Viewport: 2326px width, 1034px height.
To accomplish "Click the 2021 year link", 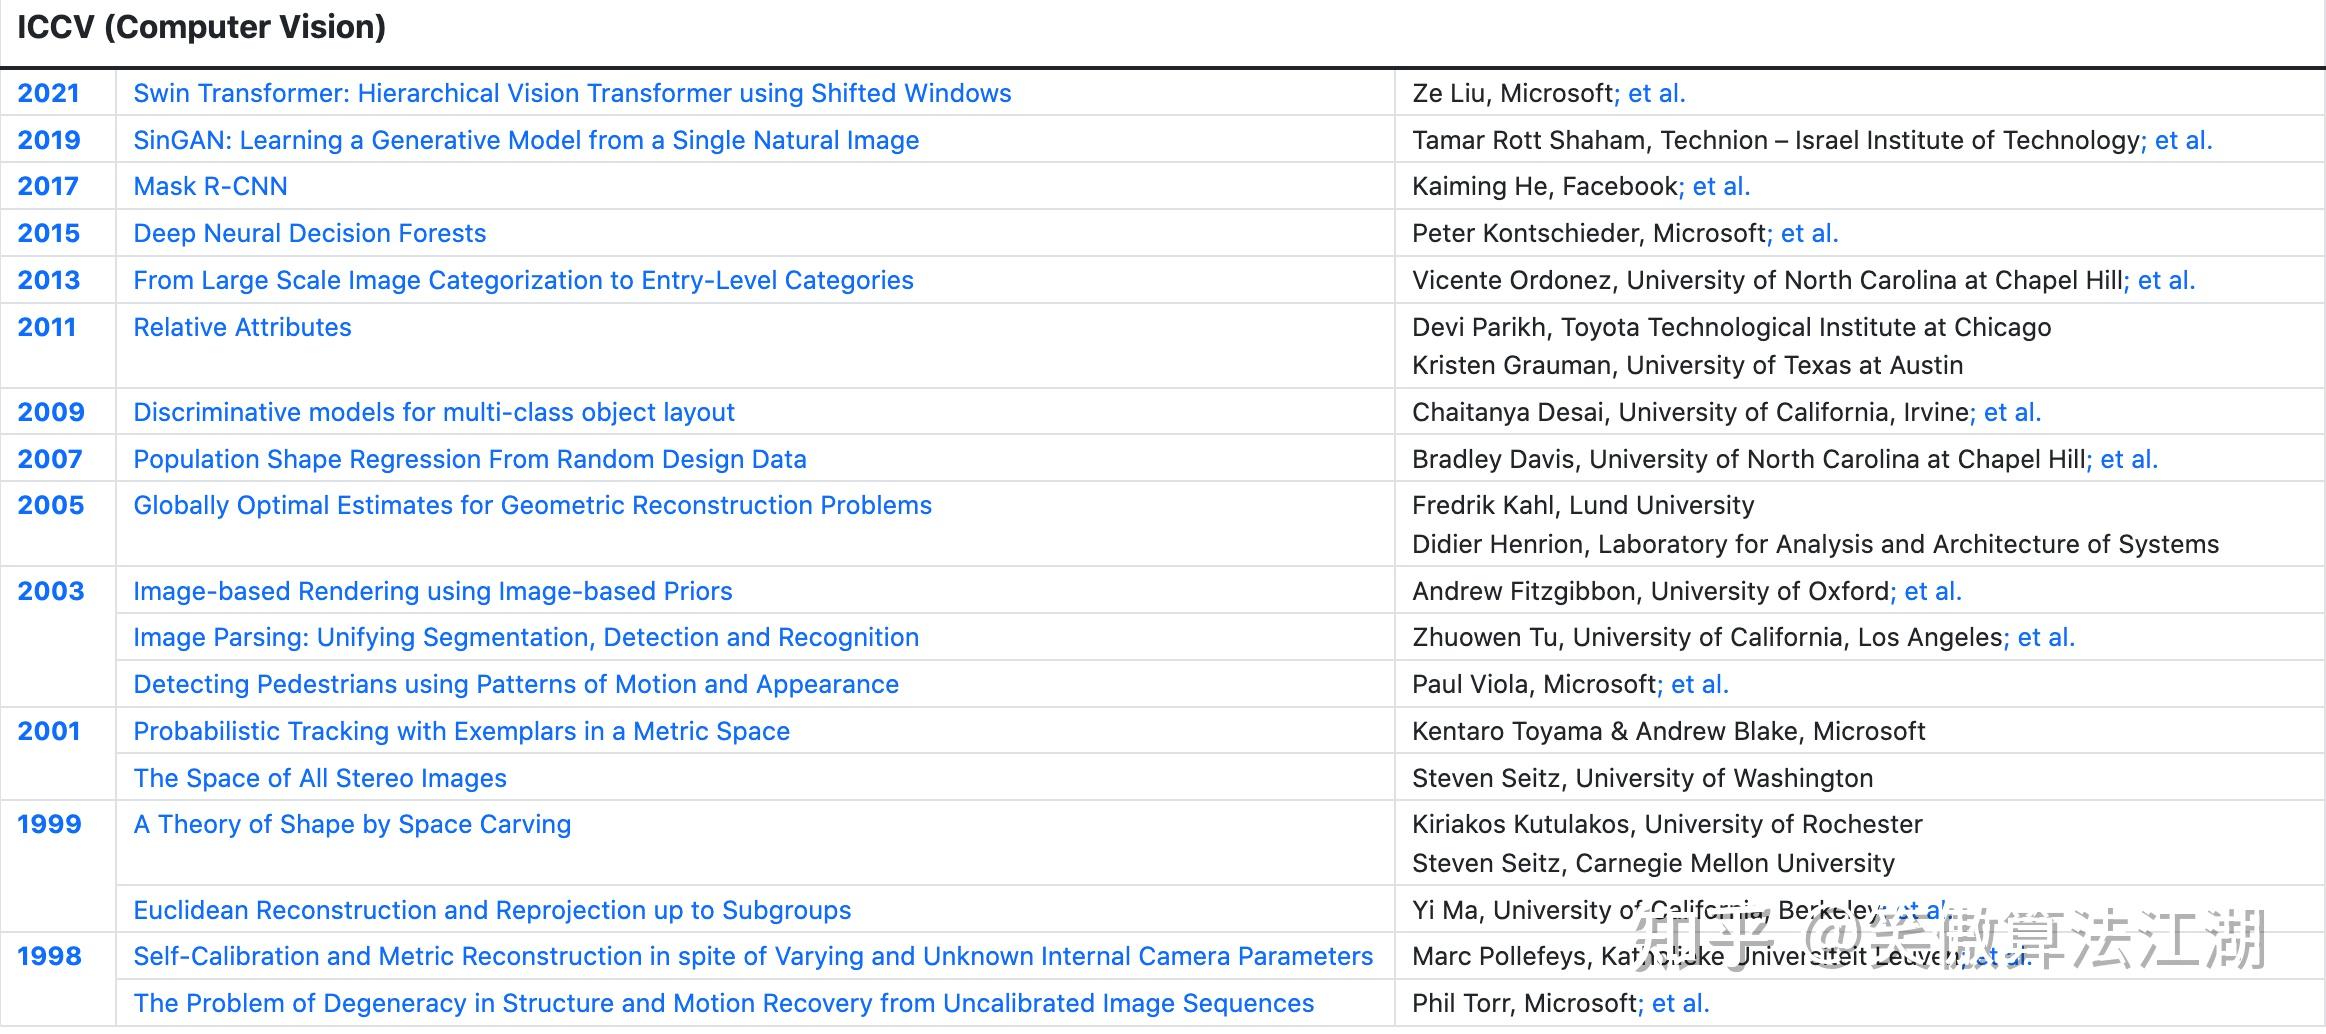I will 48,93.
